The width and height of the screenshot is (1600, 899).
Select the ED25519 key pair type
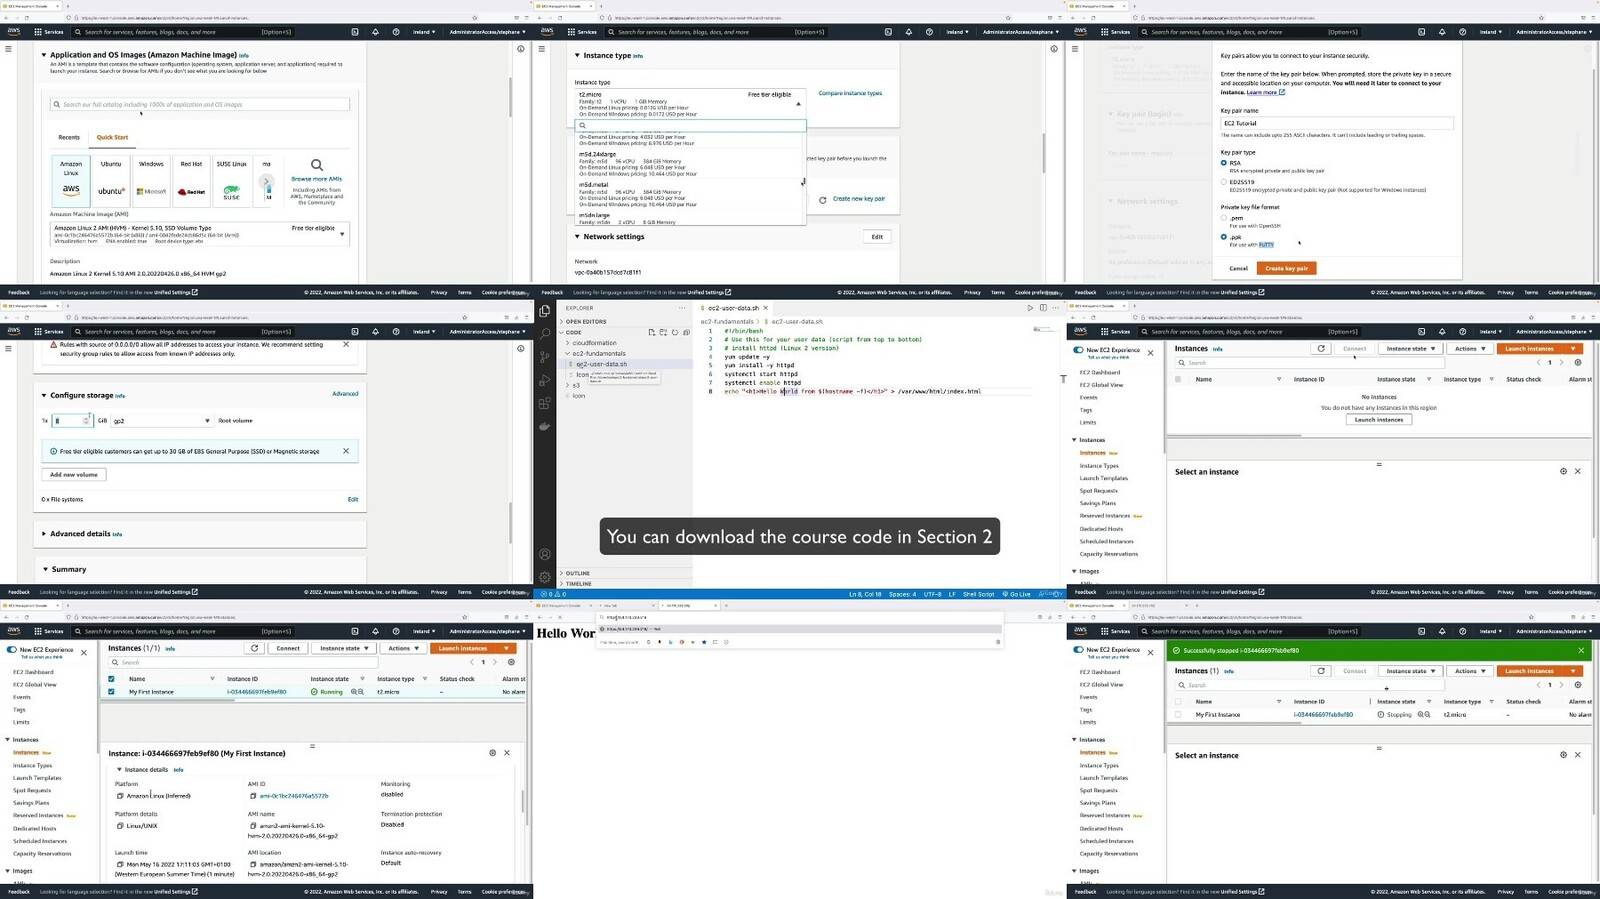click(x=1224, y=182)
